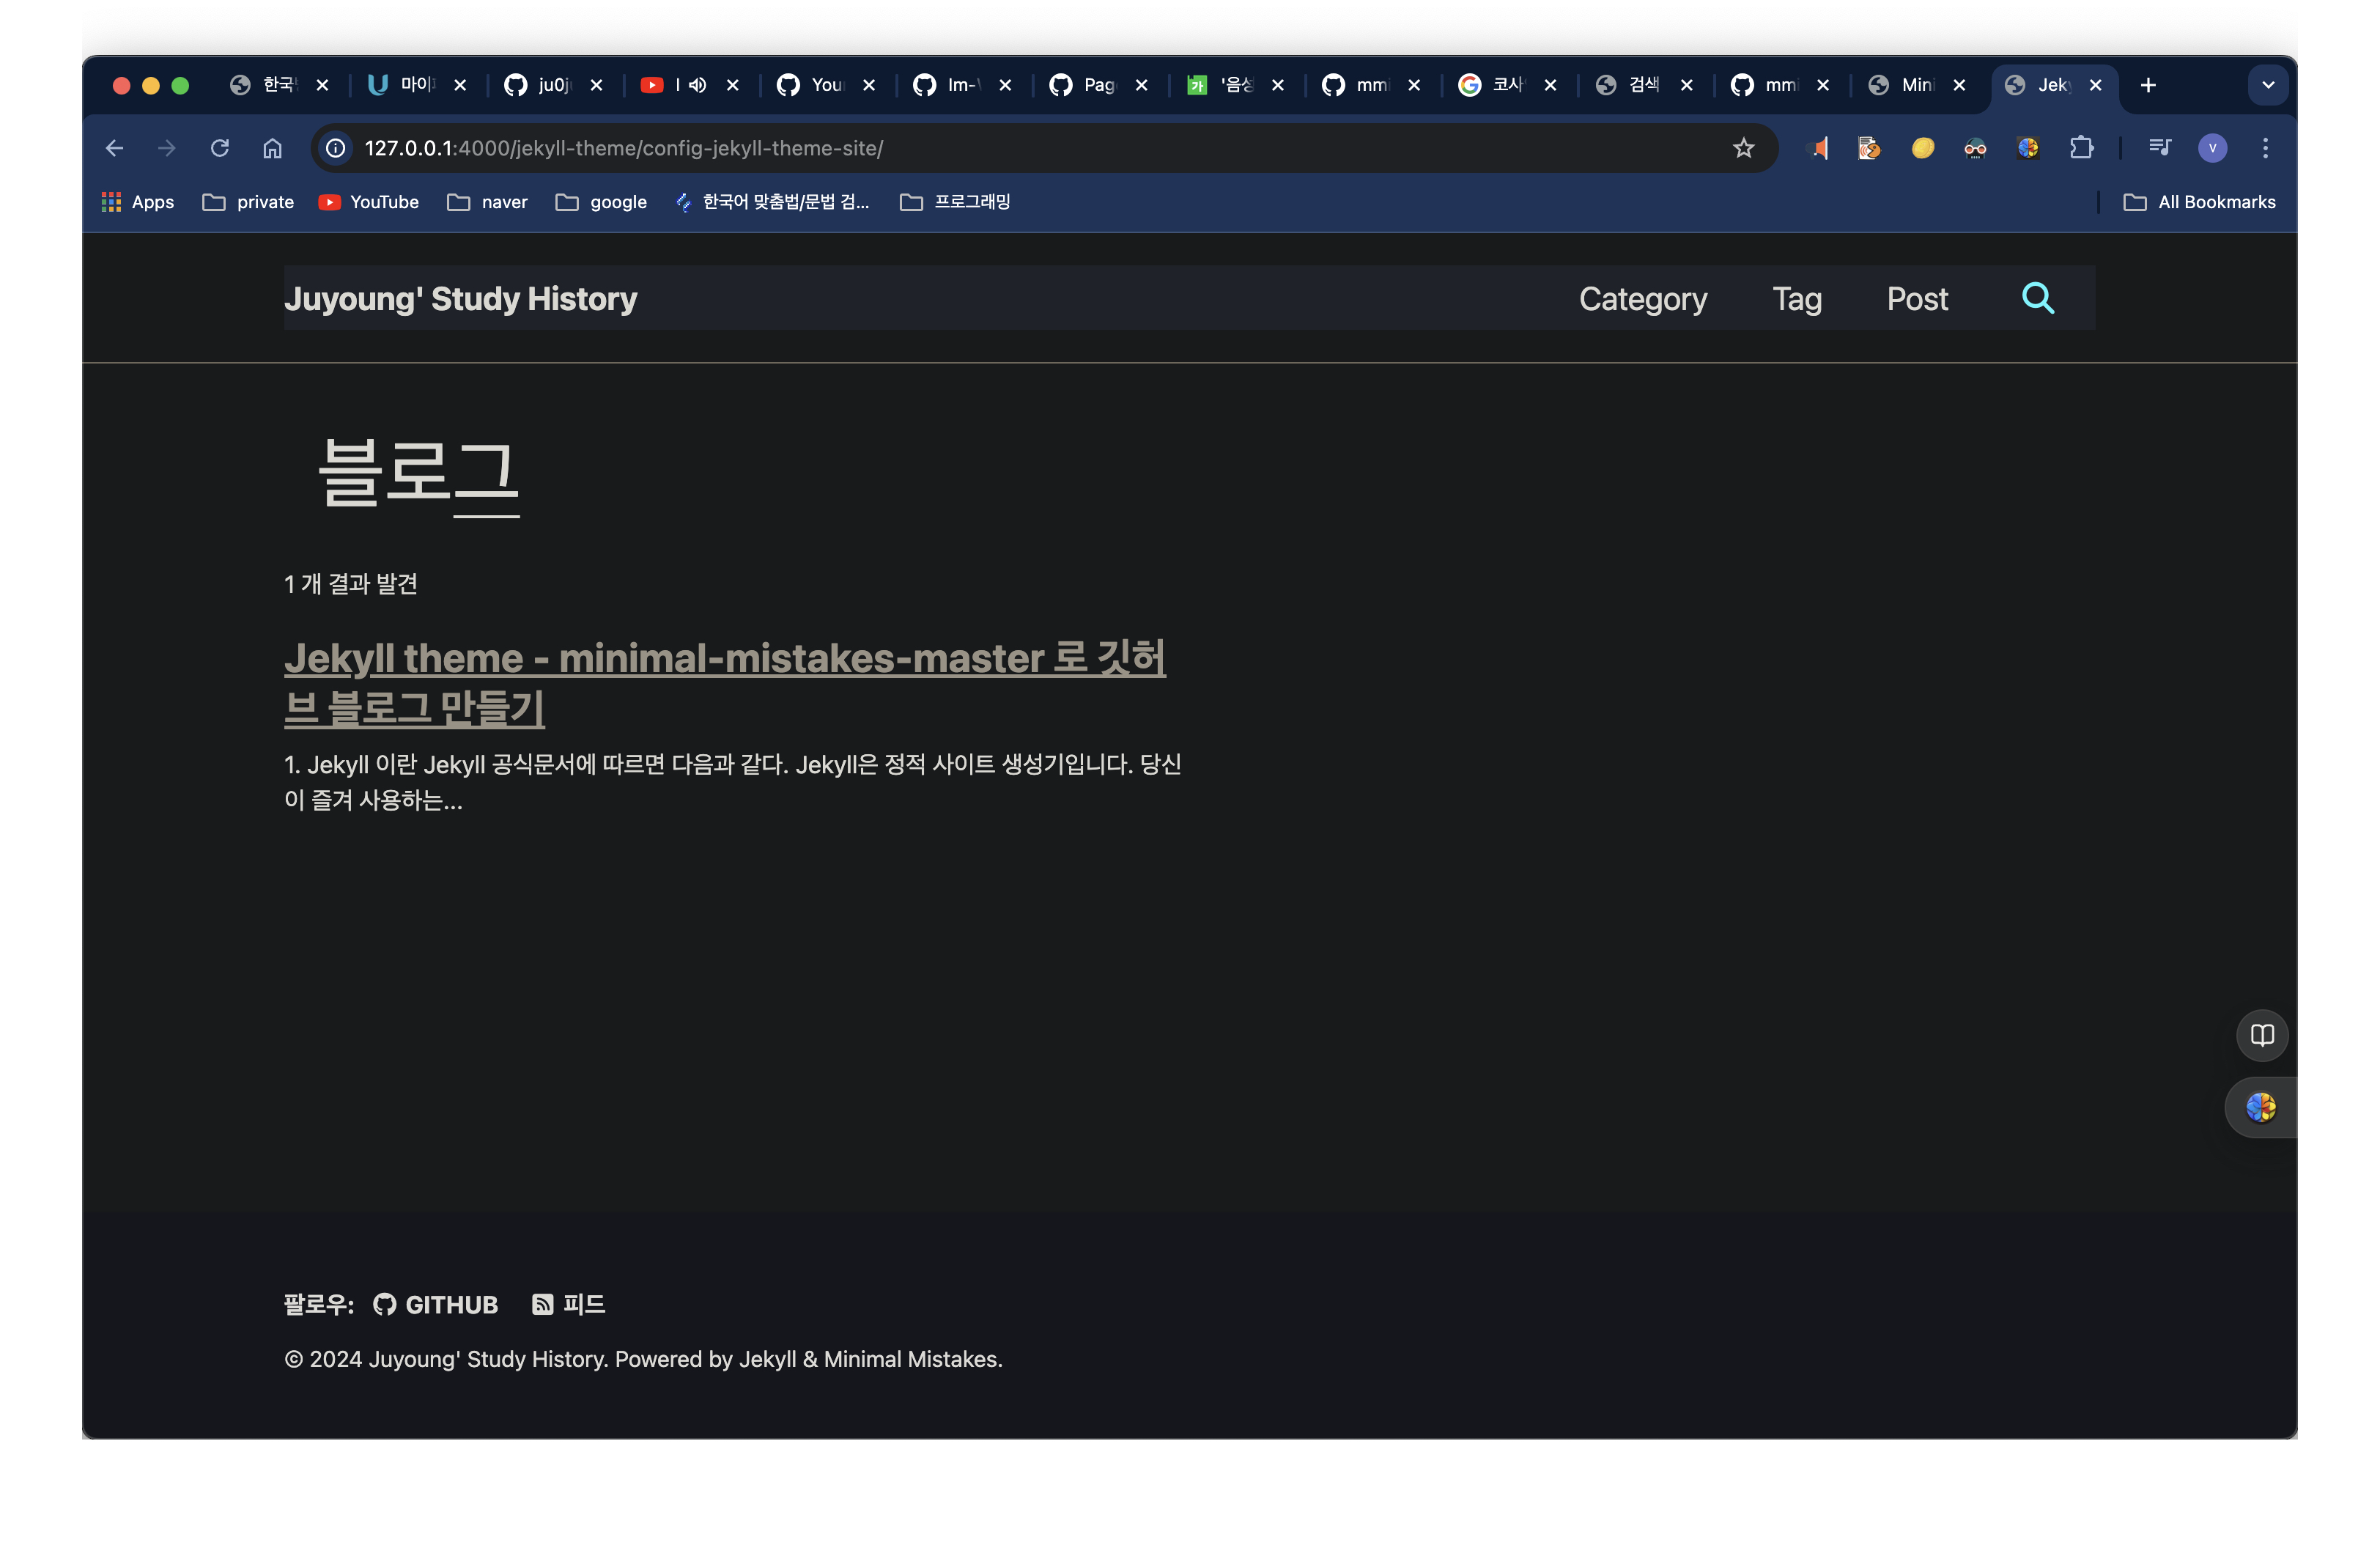This screenshot has width=2380, height=1548.
Task: Reload the current page
Action: click(x=220, y=148)
